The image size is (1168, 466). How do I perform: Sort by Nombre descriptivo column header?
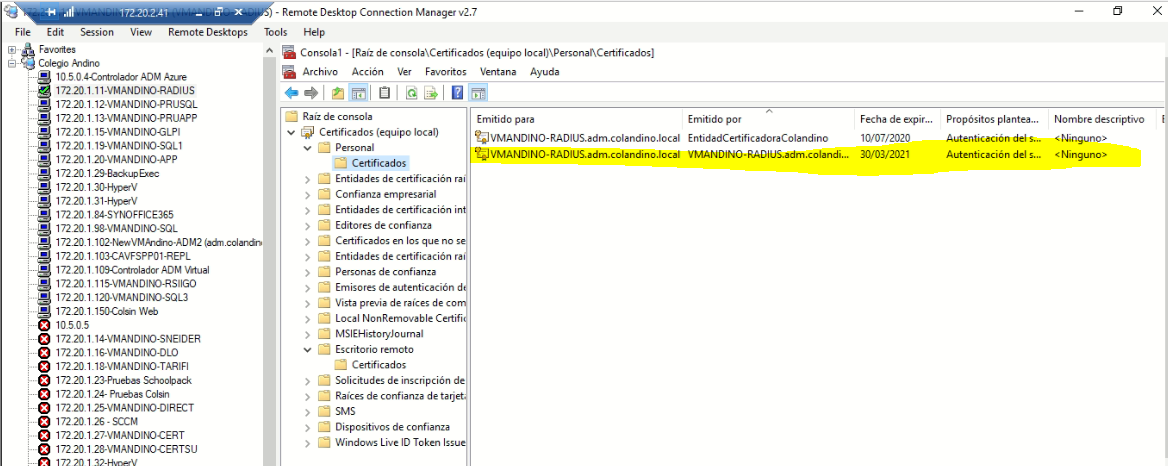(1101, 119)
